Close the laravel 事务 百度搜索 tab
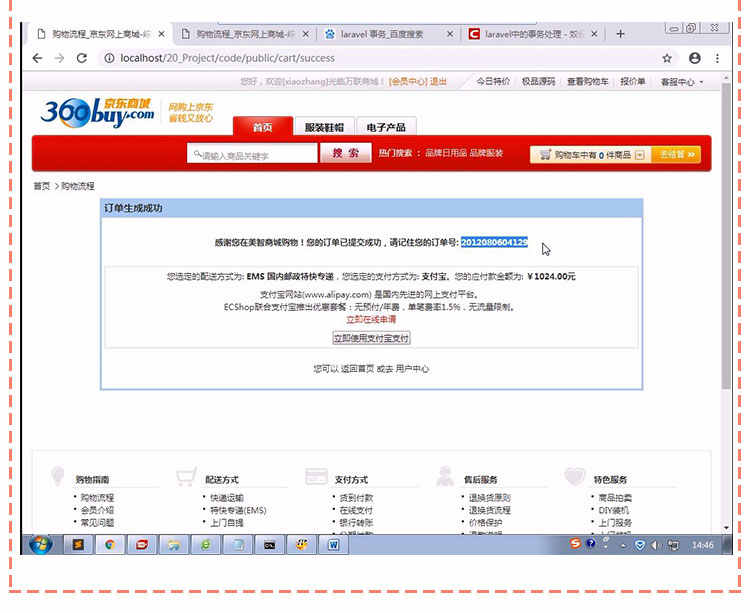Screen dimensions: 750x613 pos(450,34)
